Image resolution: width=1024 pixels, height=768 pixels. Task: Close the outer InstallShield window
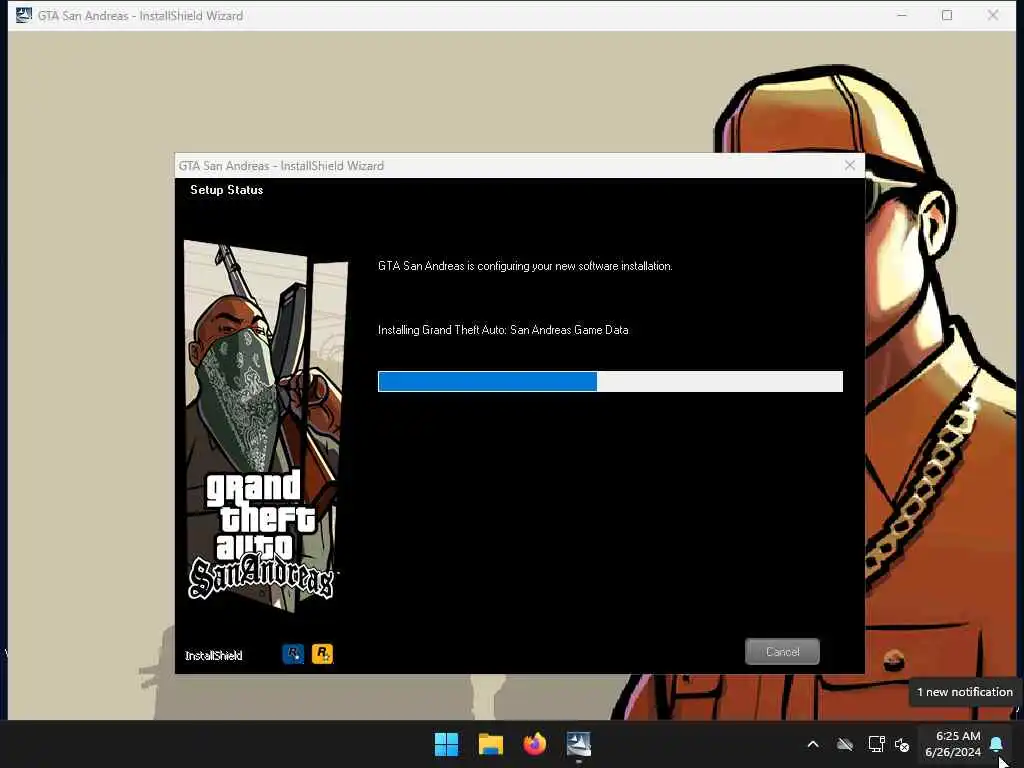(x=993, y=15)
